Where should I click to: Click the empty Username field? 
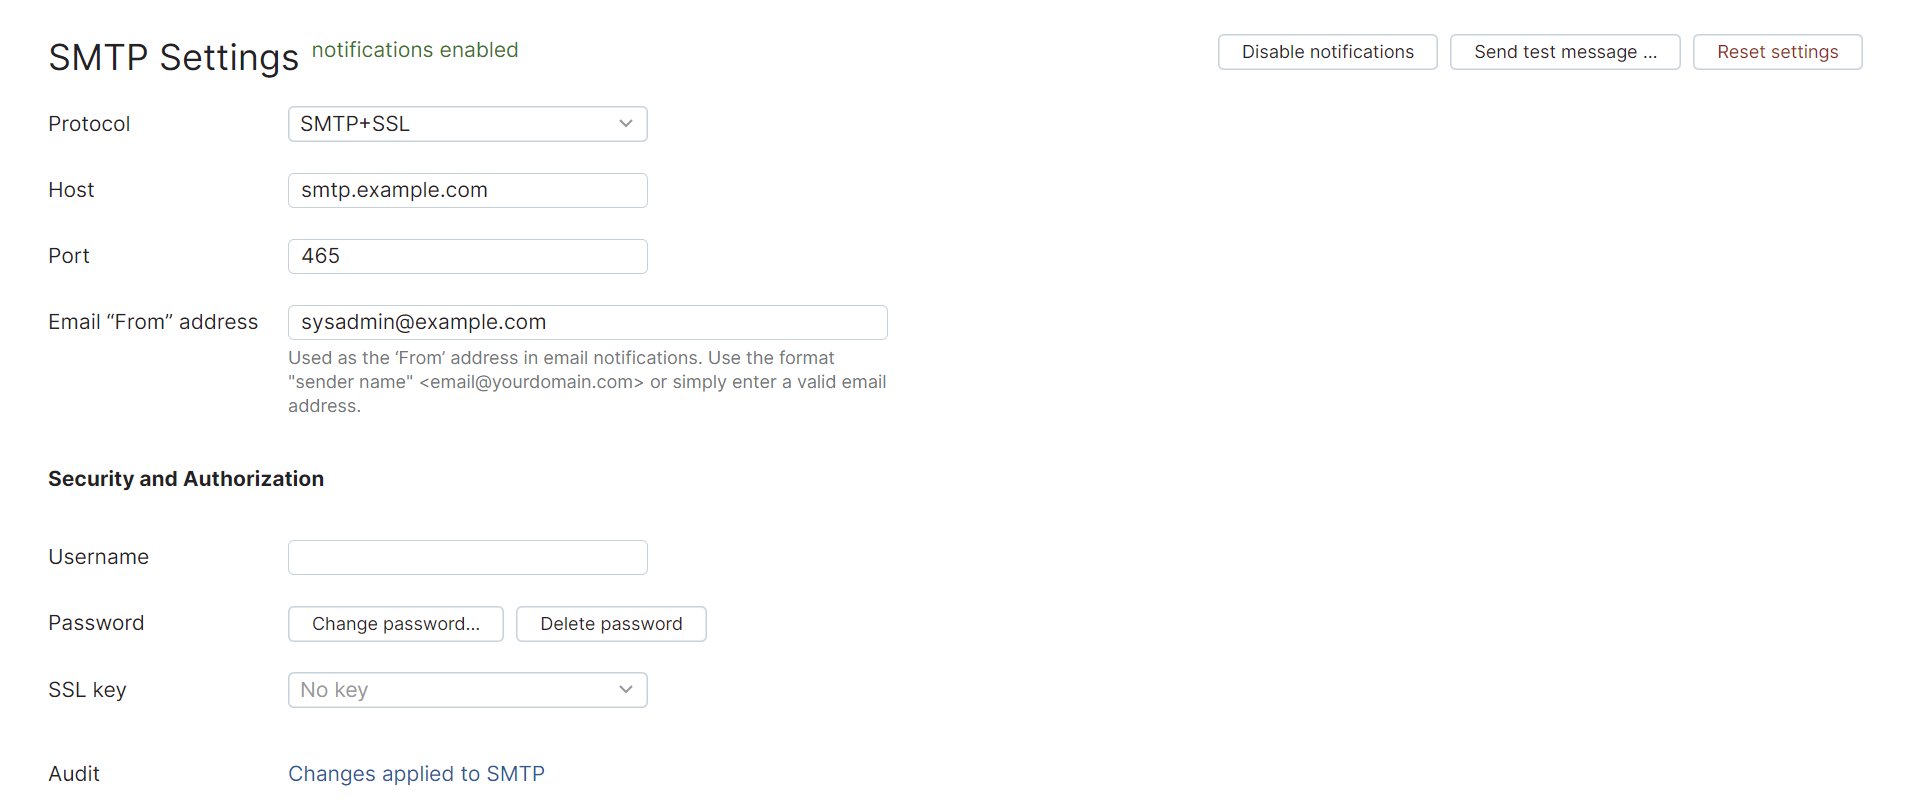pyautogui.click(x=467, y=557)
